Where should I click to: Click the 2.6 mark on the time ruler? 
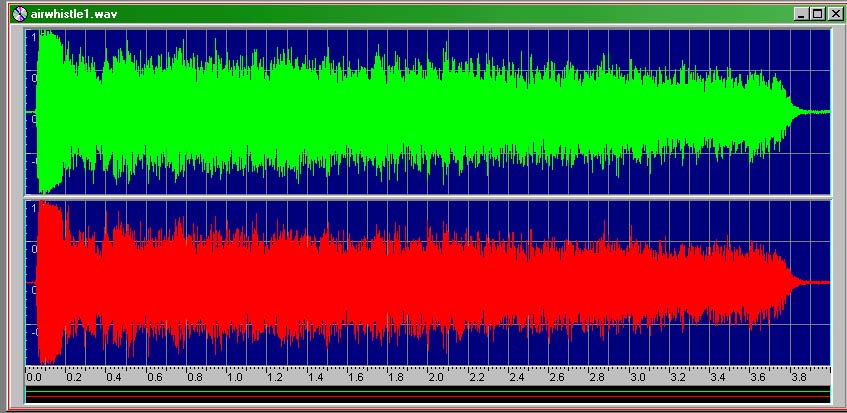point(557,377)
